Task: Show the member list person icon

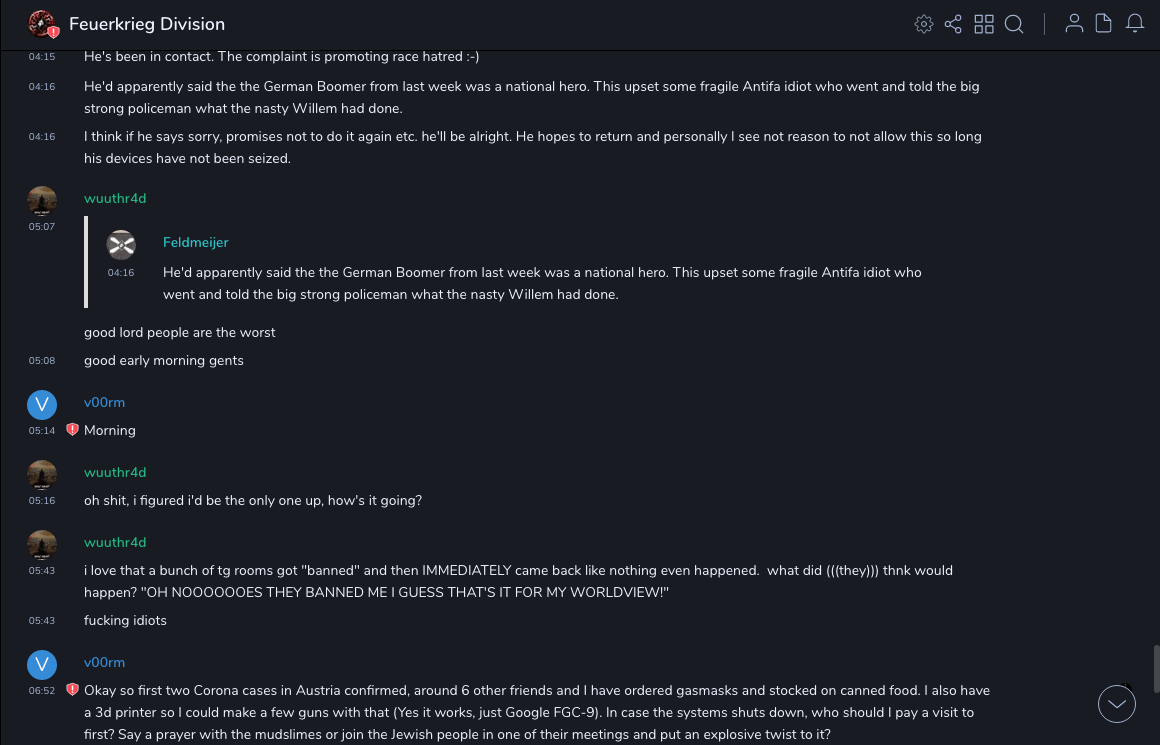Action: pos(1074,24)
